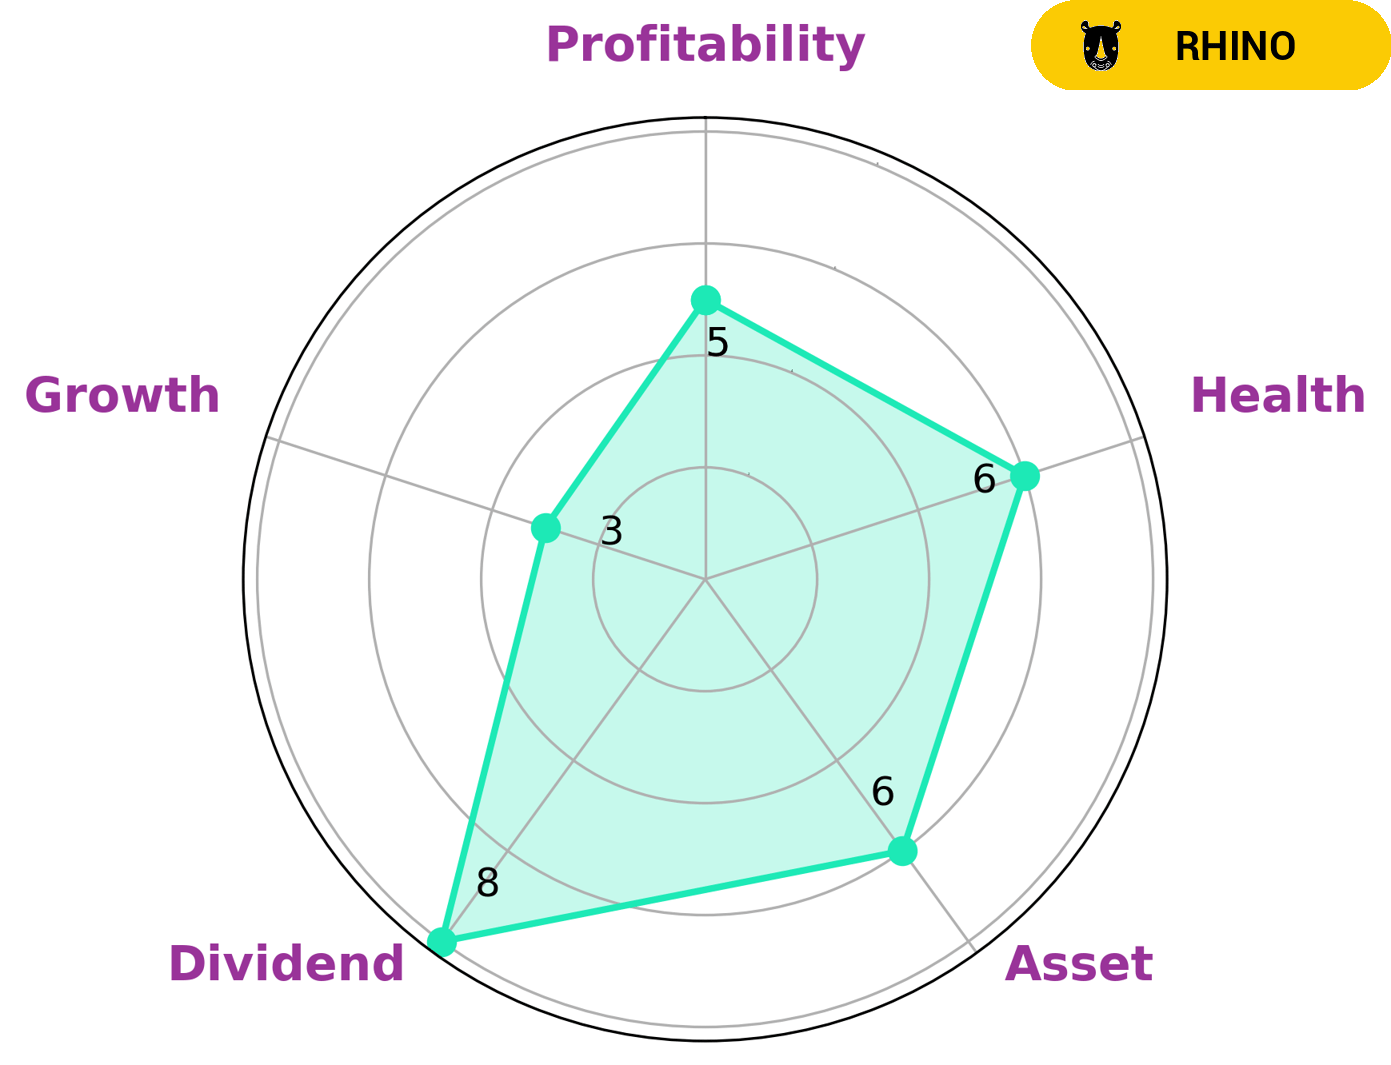The image size is (1391, 1065).
Task: Select the Health axis label
Action: click(1277, 396)
